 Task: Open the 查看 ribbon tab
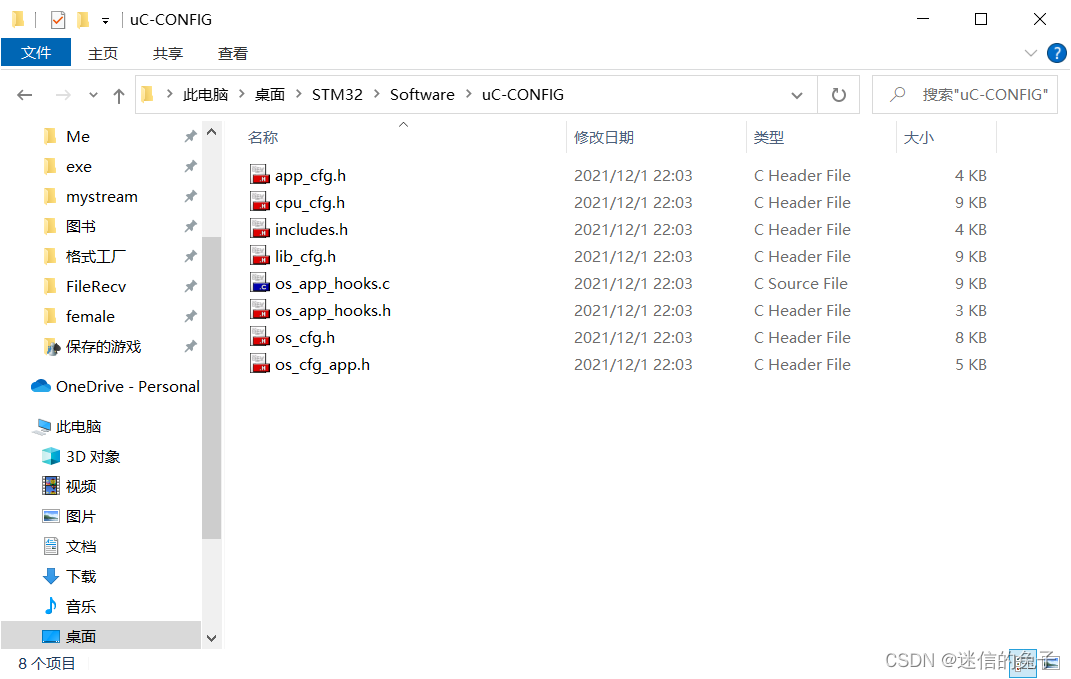[233, 53]
